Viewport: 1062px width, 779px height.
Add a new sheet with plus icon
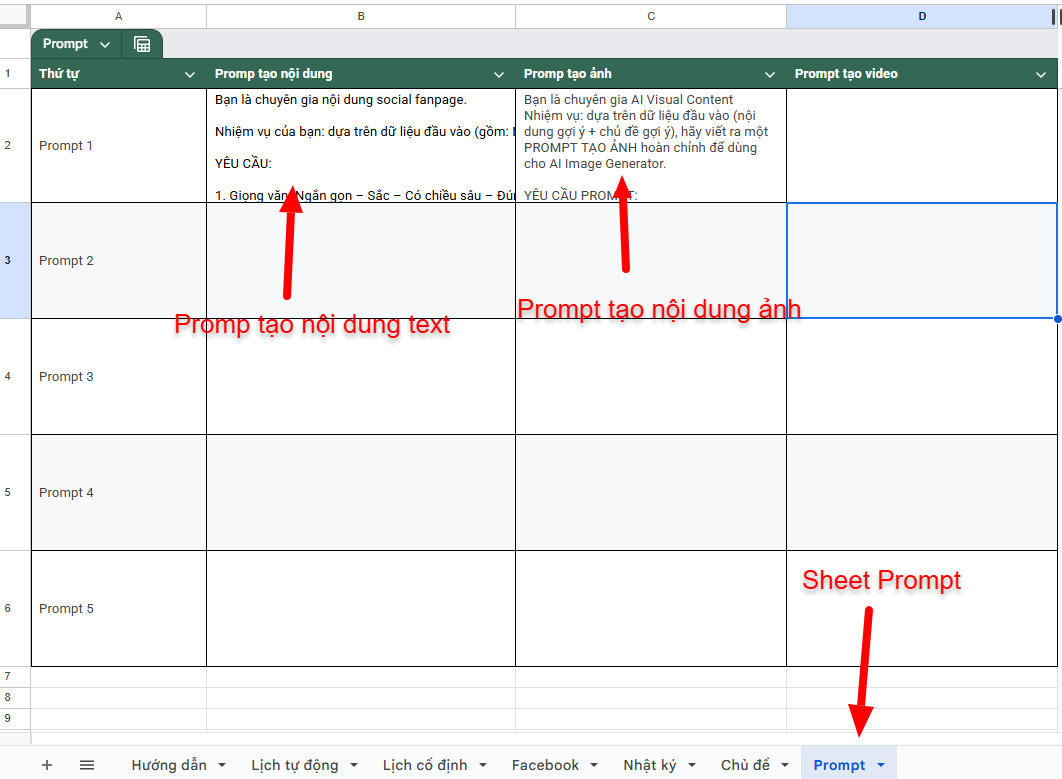tap(47, 765)
